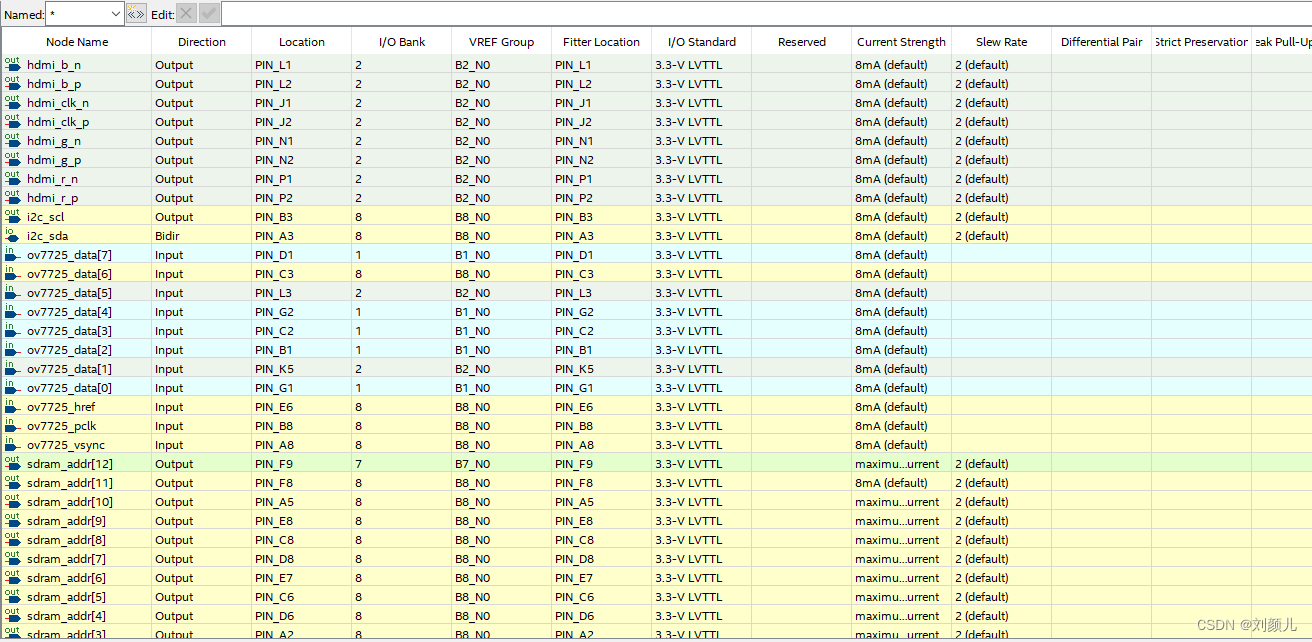Click the input pin icon for ov7725_data[2]
The image size is (1312, 642).
pyautogui.click(x=12, y=350)
